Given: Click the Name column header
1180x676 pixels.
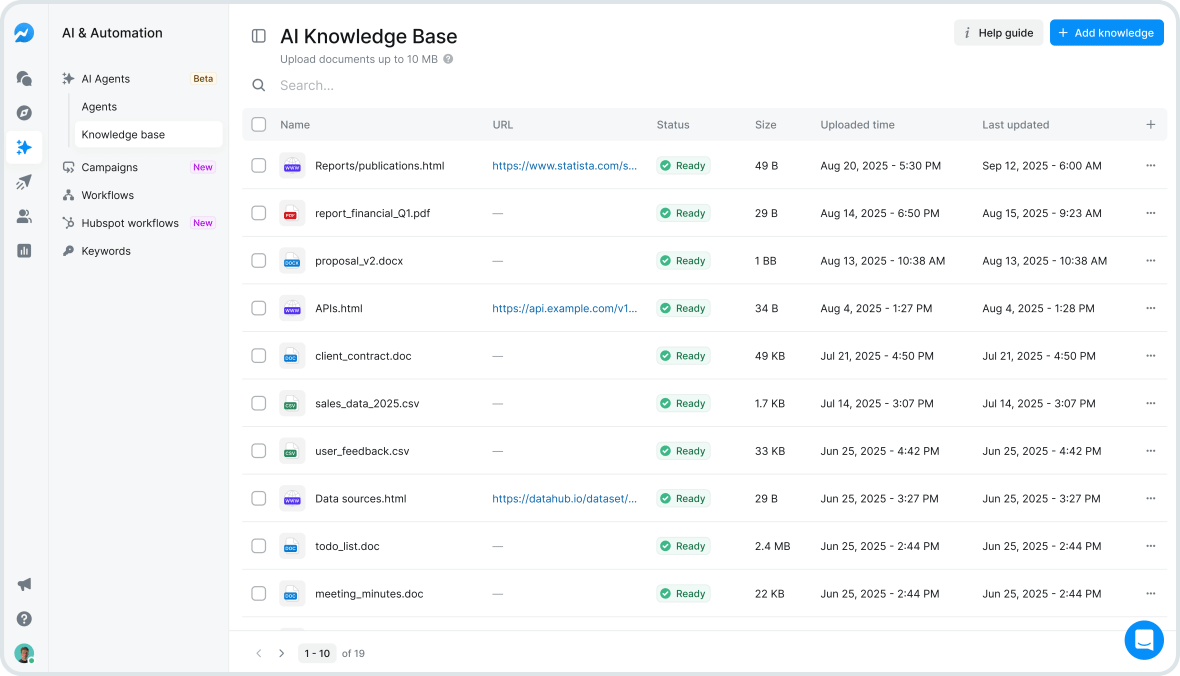Looking at the screenshot, I should click(295, 125).
